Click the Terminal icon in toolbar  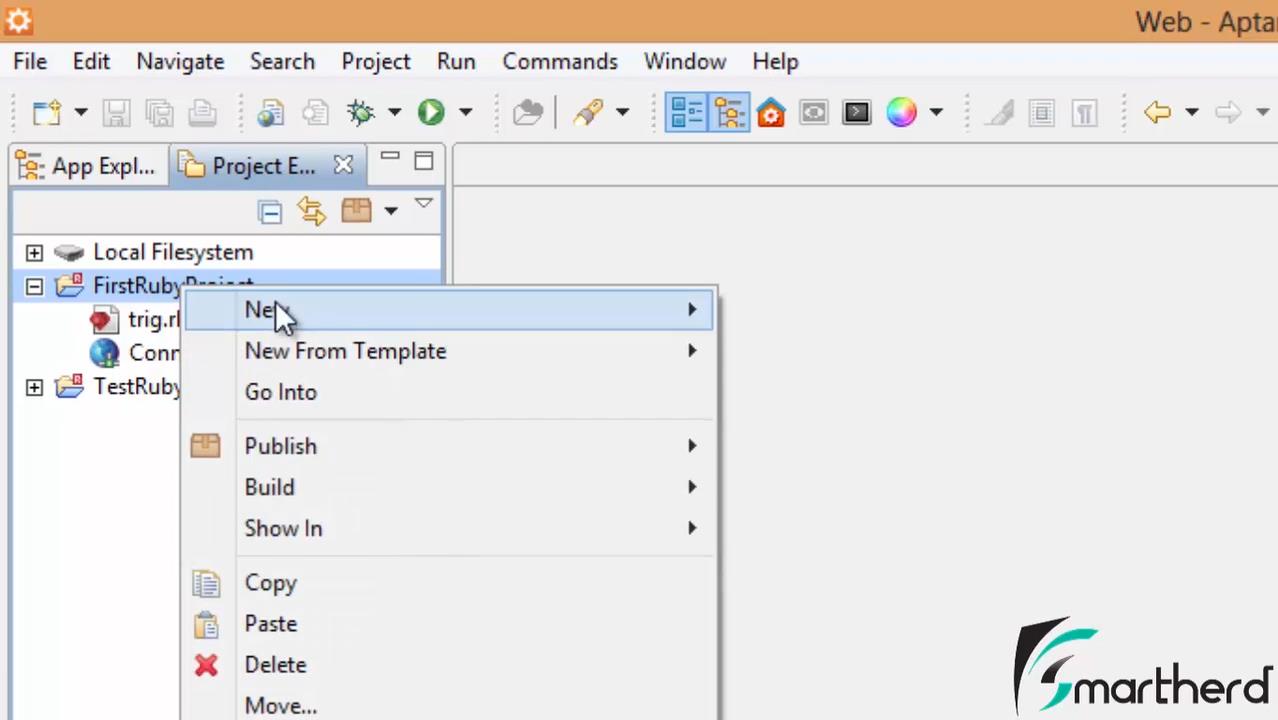tap(857, 112)
